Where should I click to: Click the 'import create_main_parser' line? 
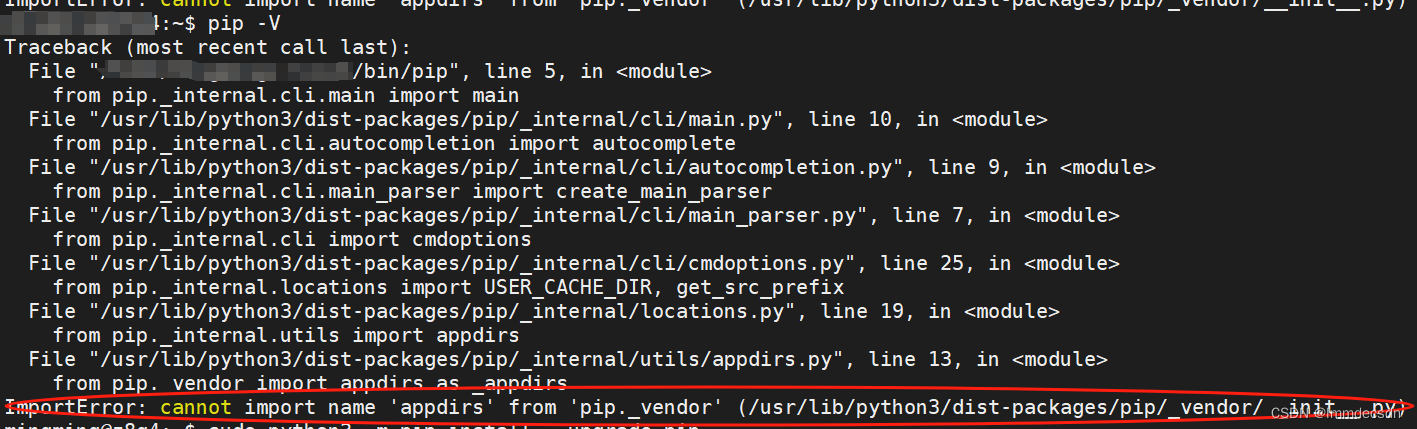coord(412,191)
